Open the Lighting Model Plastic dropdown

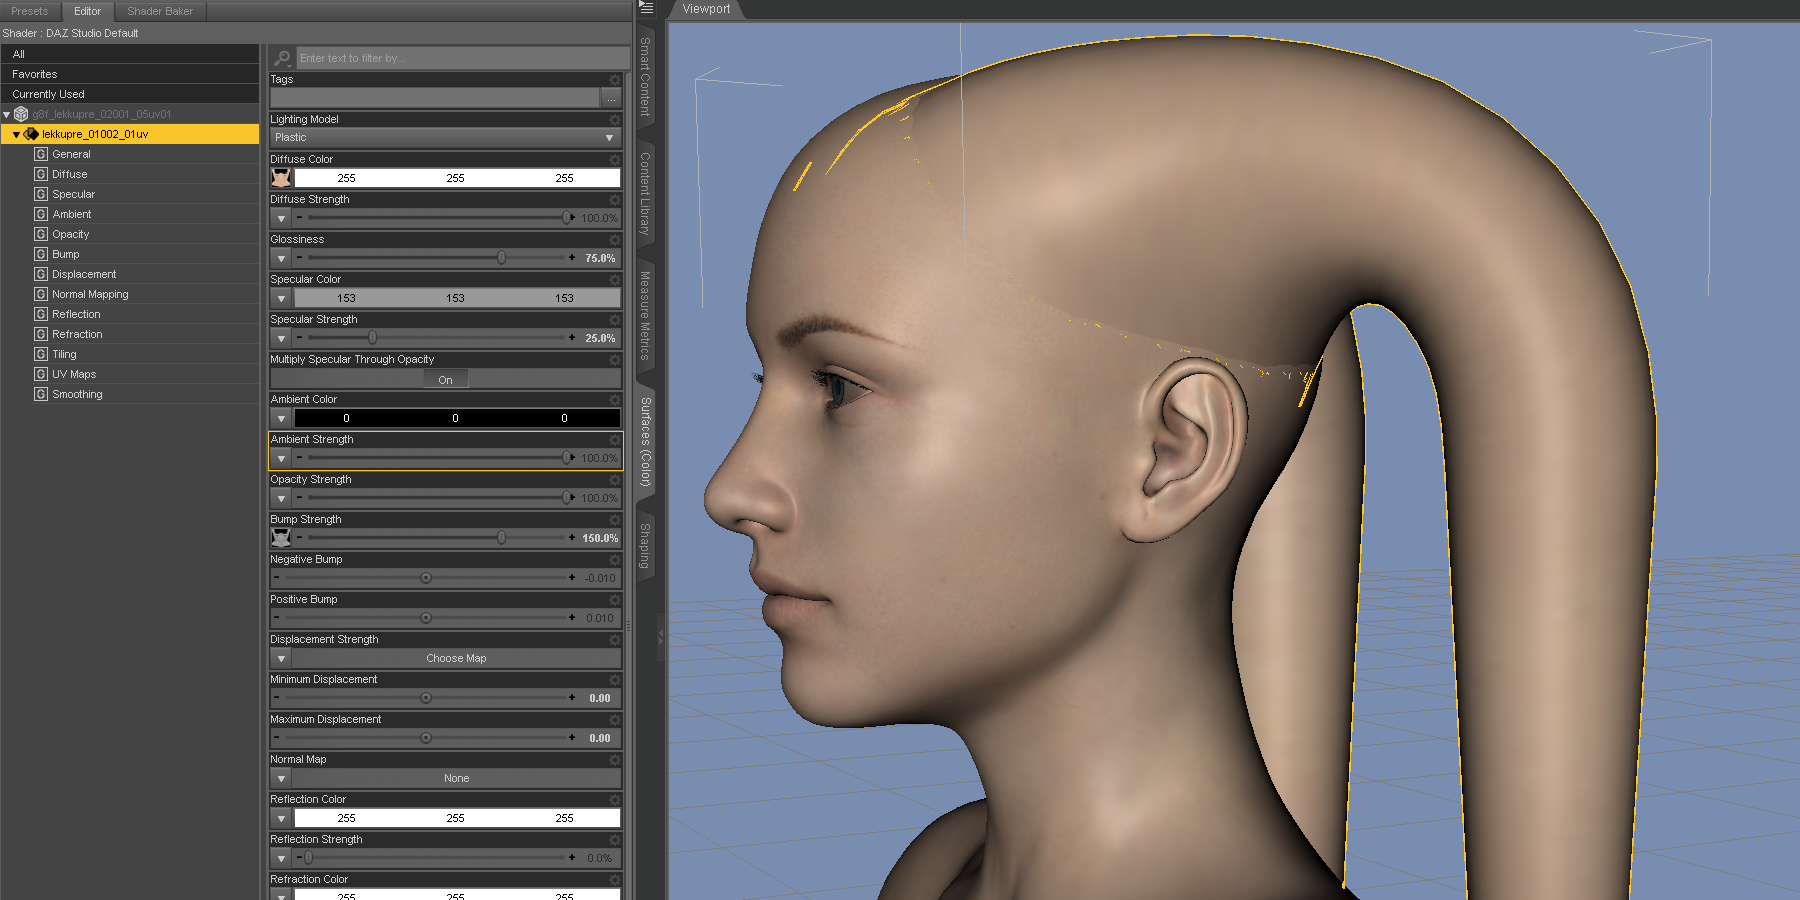pyautogui.click(x=445, y=138)
